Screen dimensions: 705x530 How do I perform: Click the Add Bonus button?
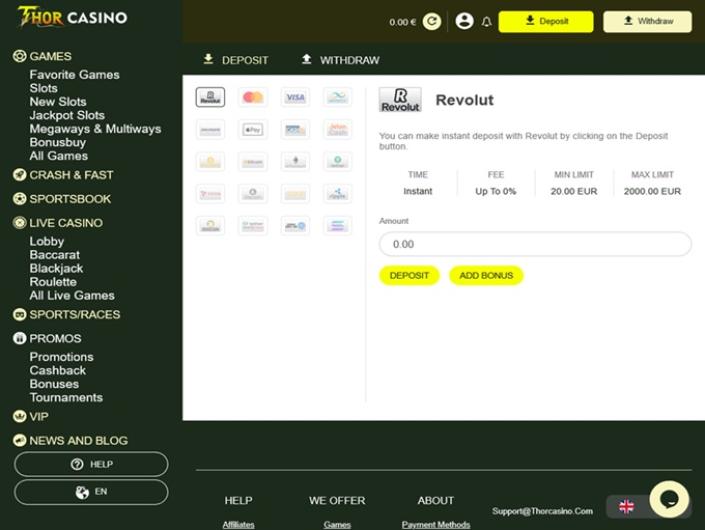[x=486, y=275]
